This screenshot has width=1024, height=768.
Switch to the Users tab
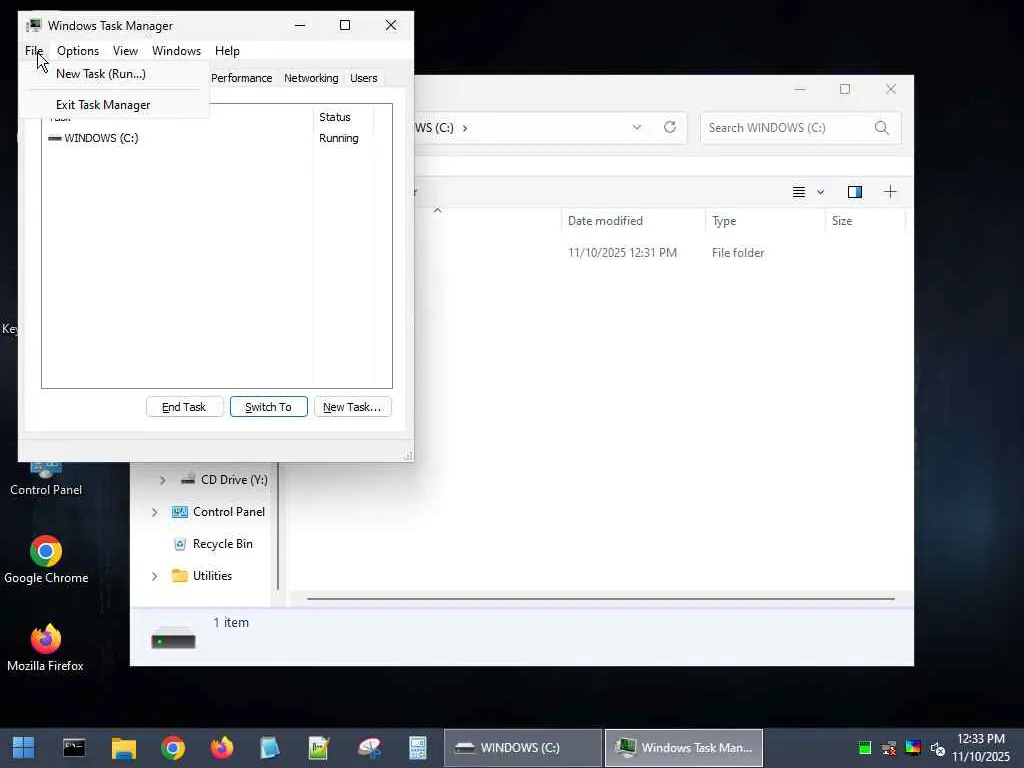pos(364,78)
